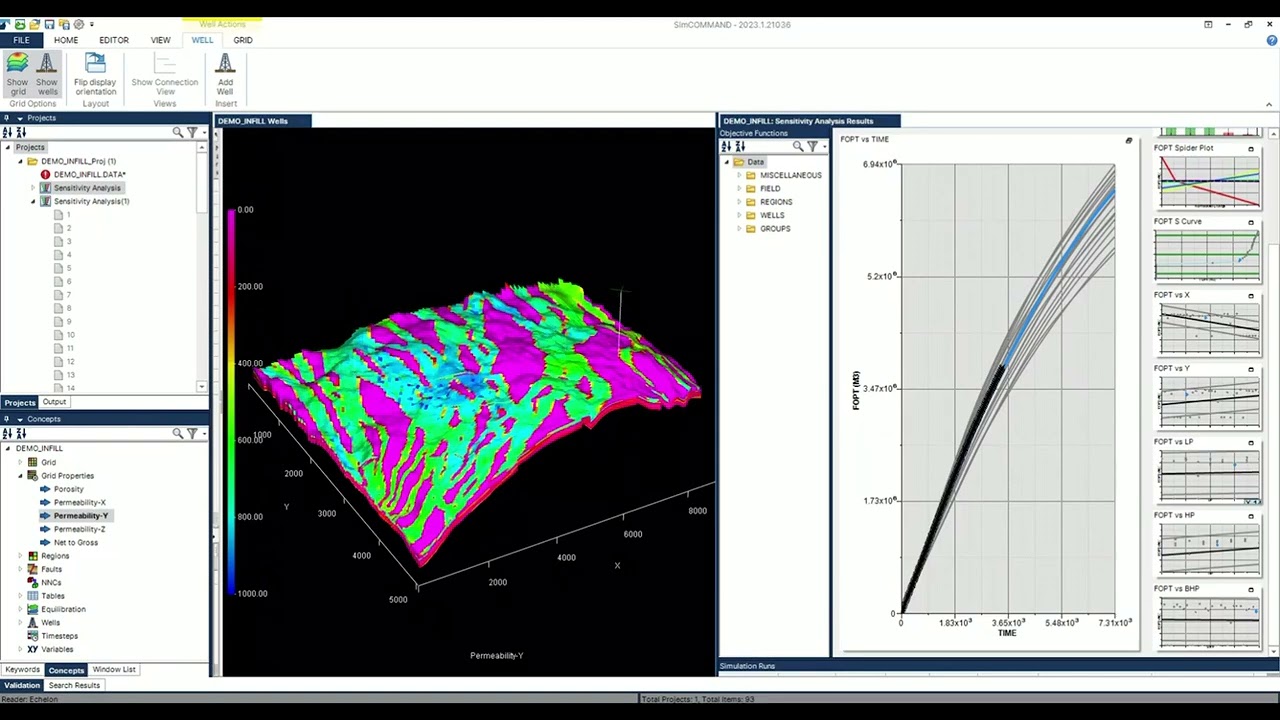The width and height of the screenshot is (1280, 720).
Task: Open the Search Results tab
Action: [74, 685]
